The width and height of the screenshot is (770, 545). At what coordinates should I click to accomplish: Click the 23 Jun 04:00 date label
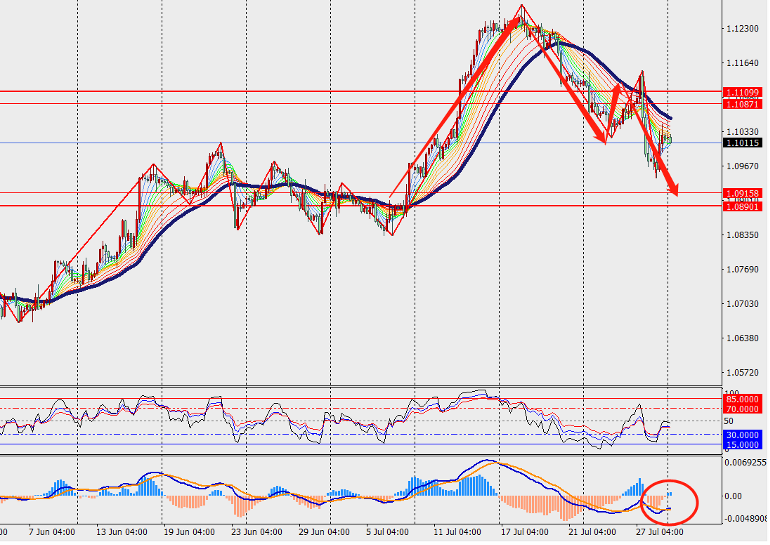[x=256, y=532]
